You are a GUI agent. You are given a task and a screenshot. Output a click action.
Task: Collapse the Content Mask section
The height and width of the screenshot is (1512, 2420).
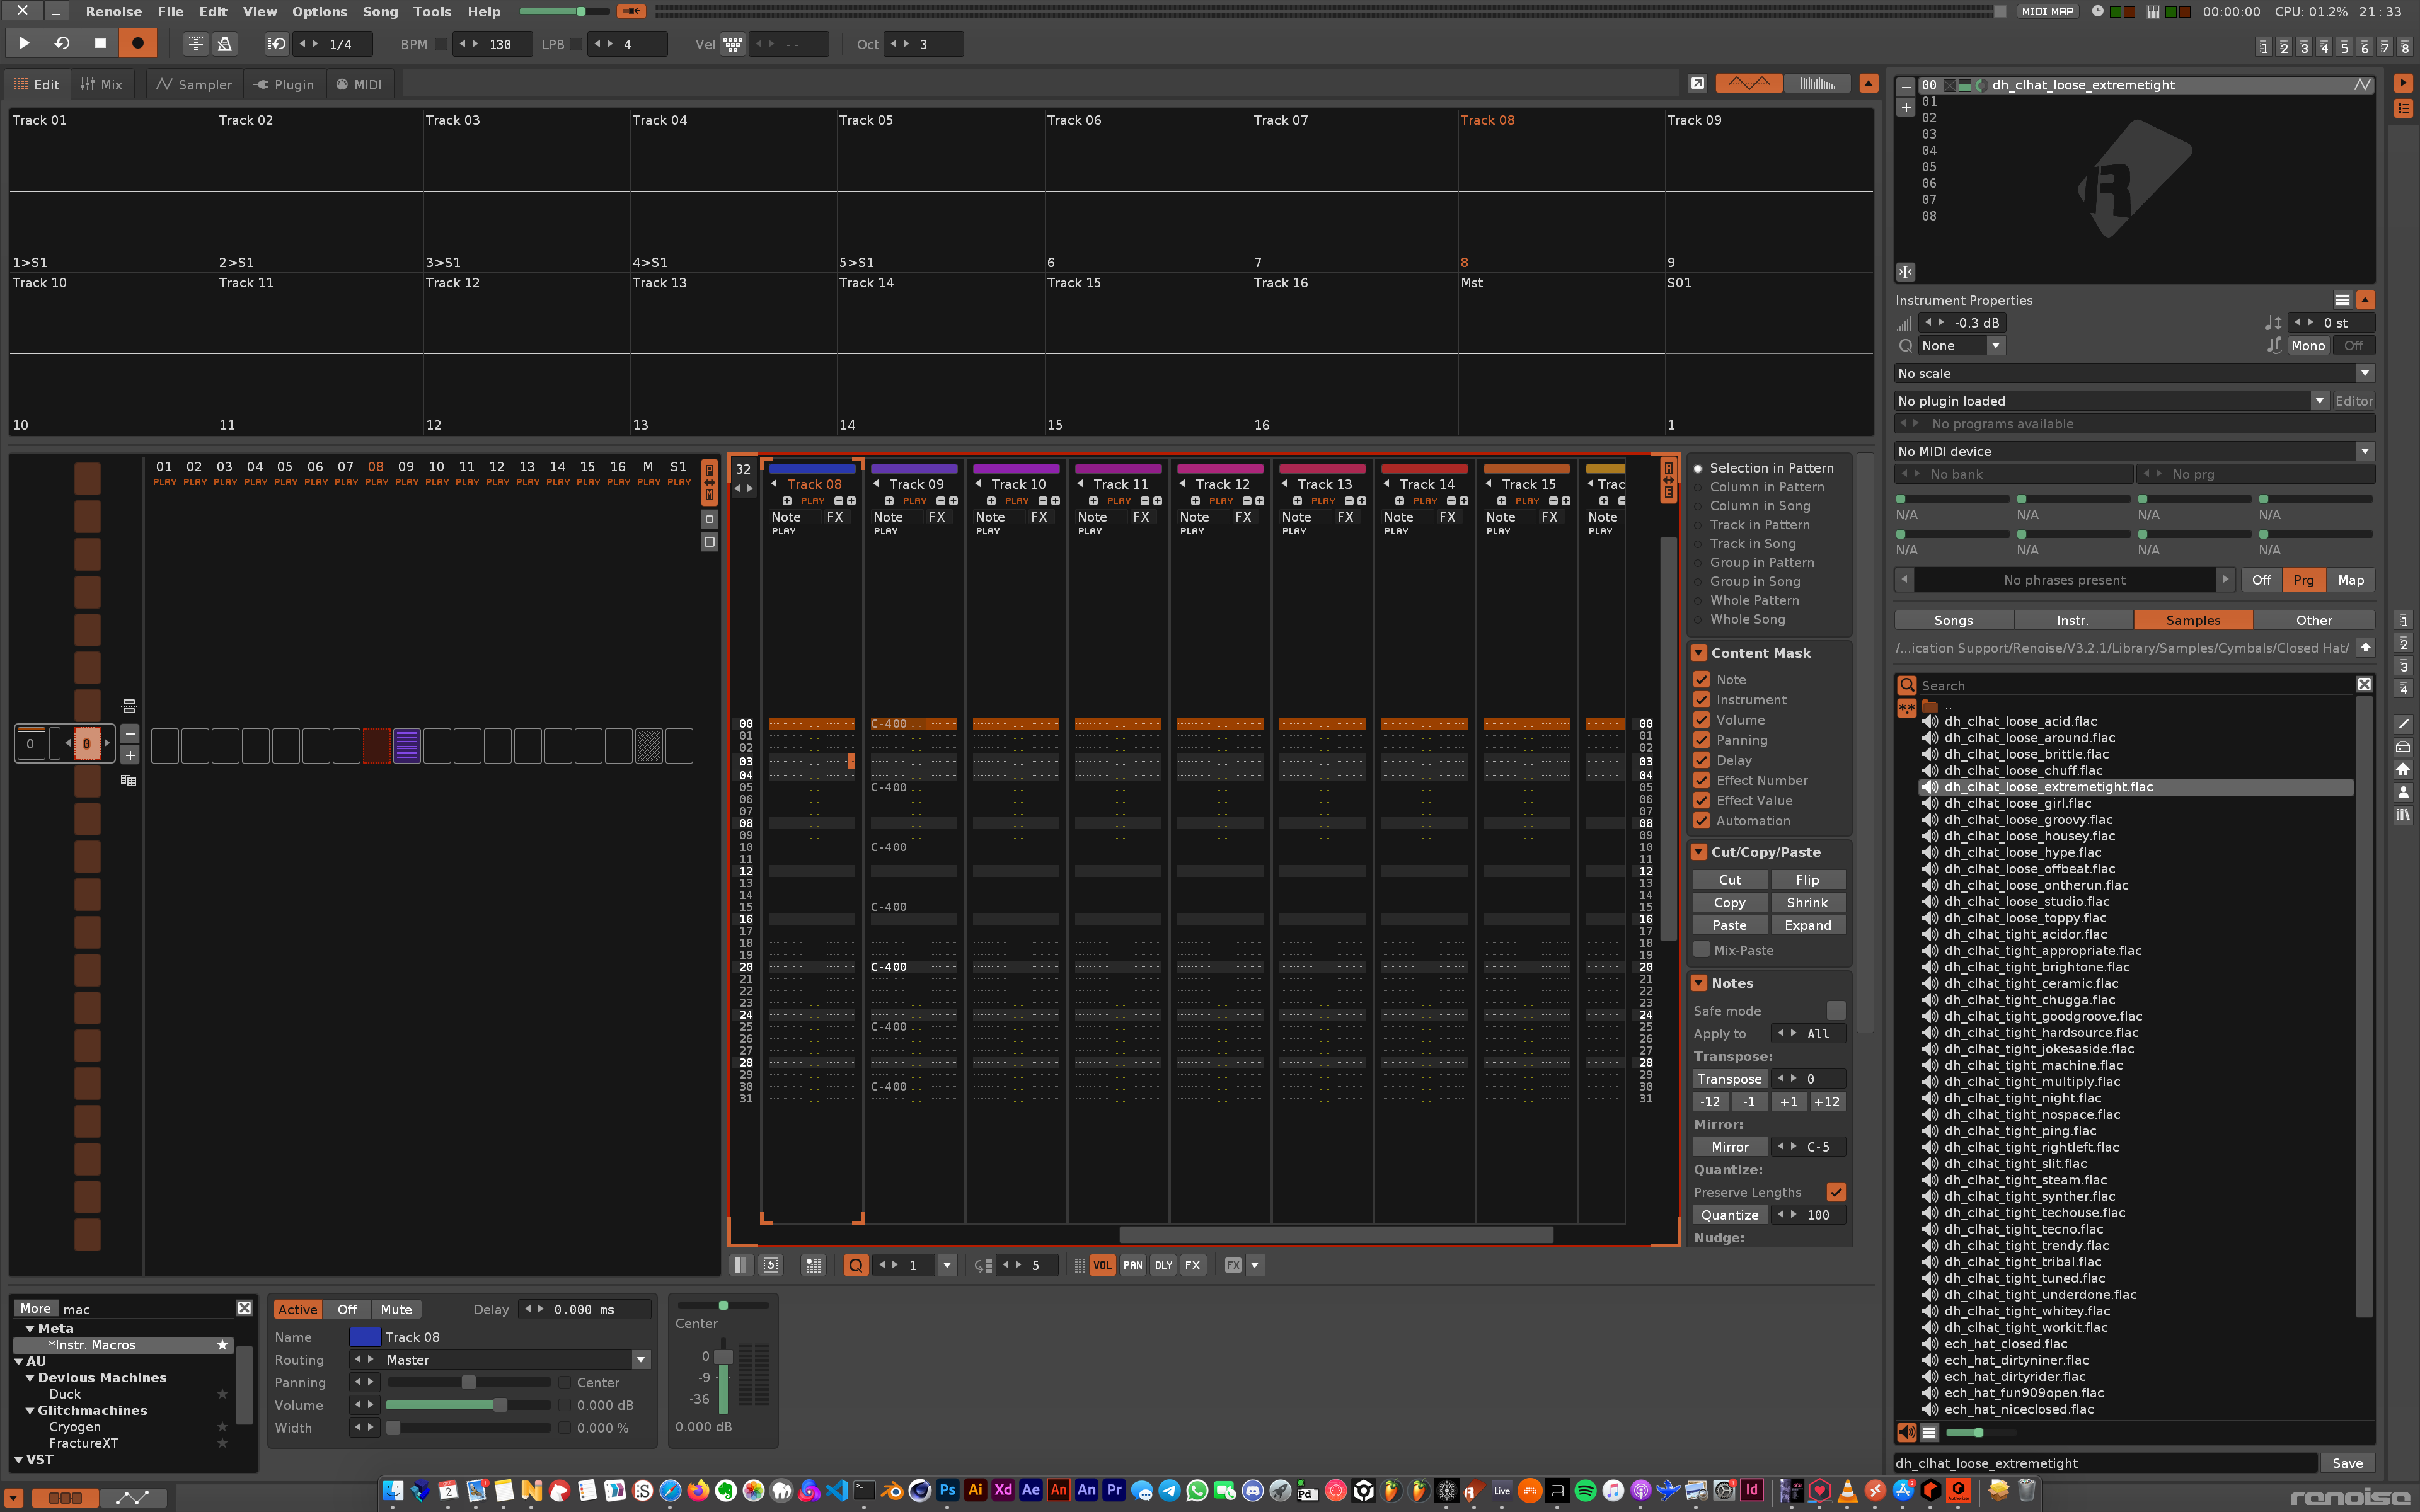coord(1699,653)
